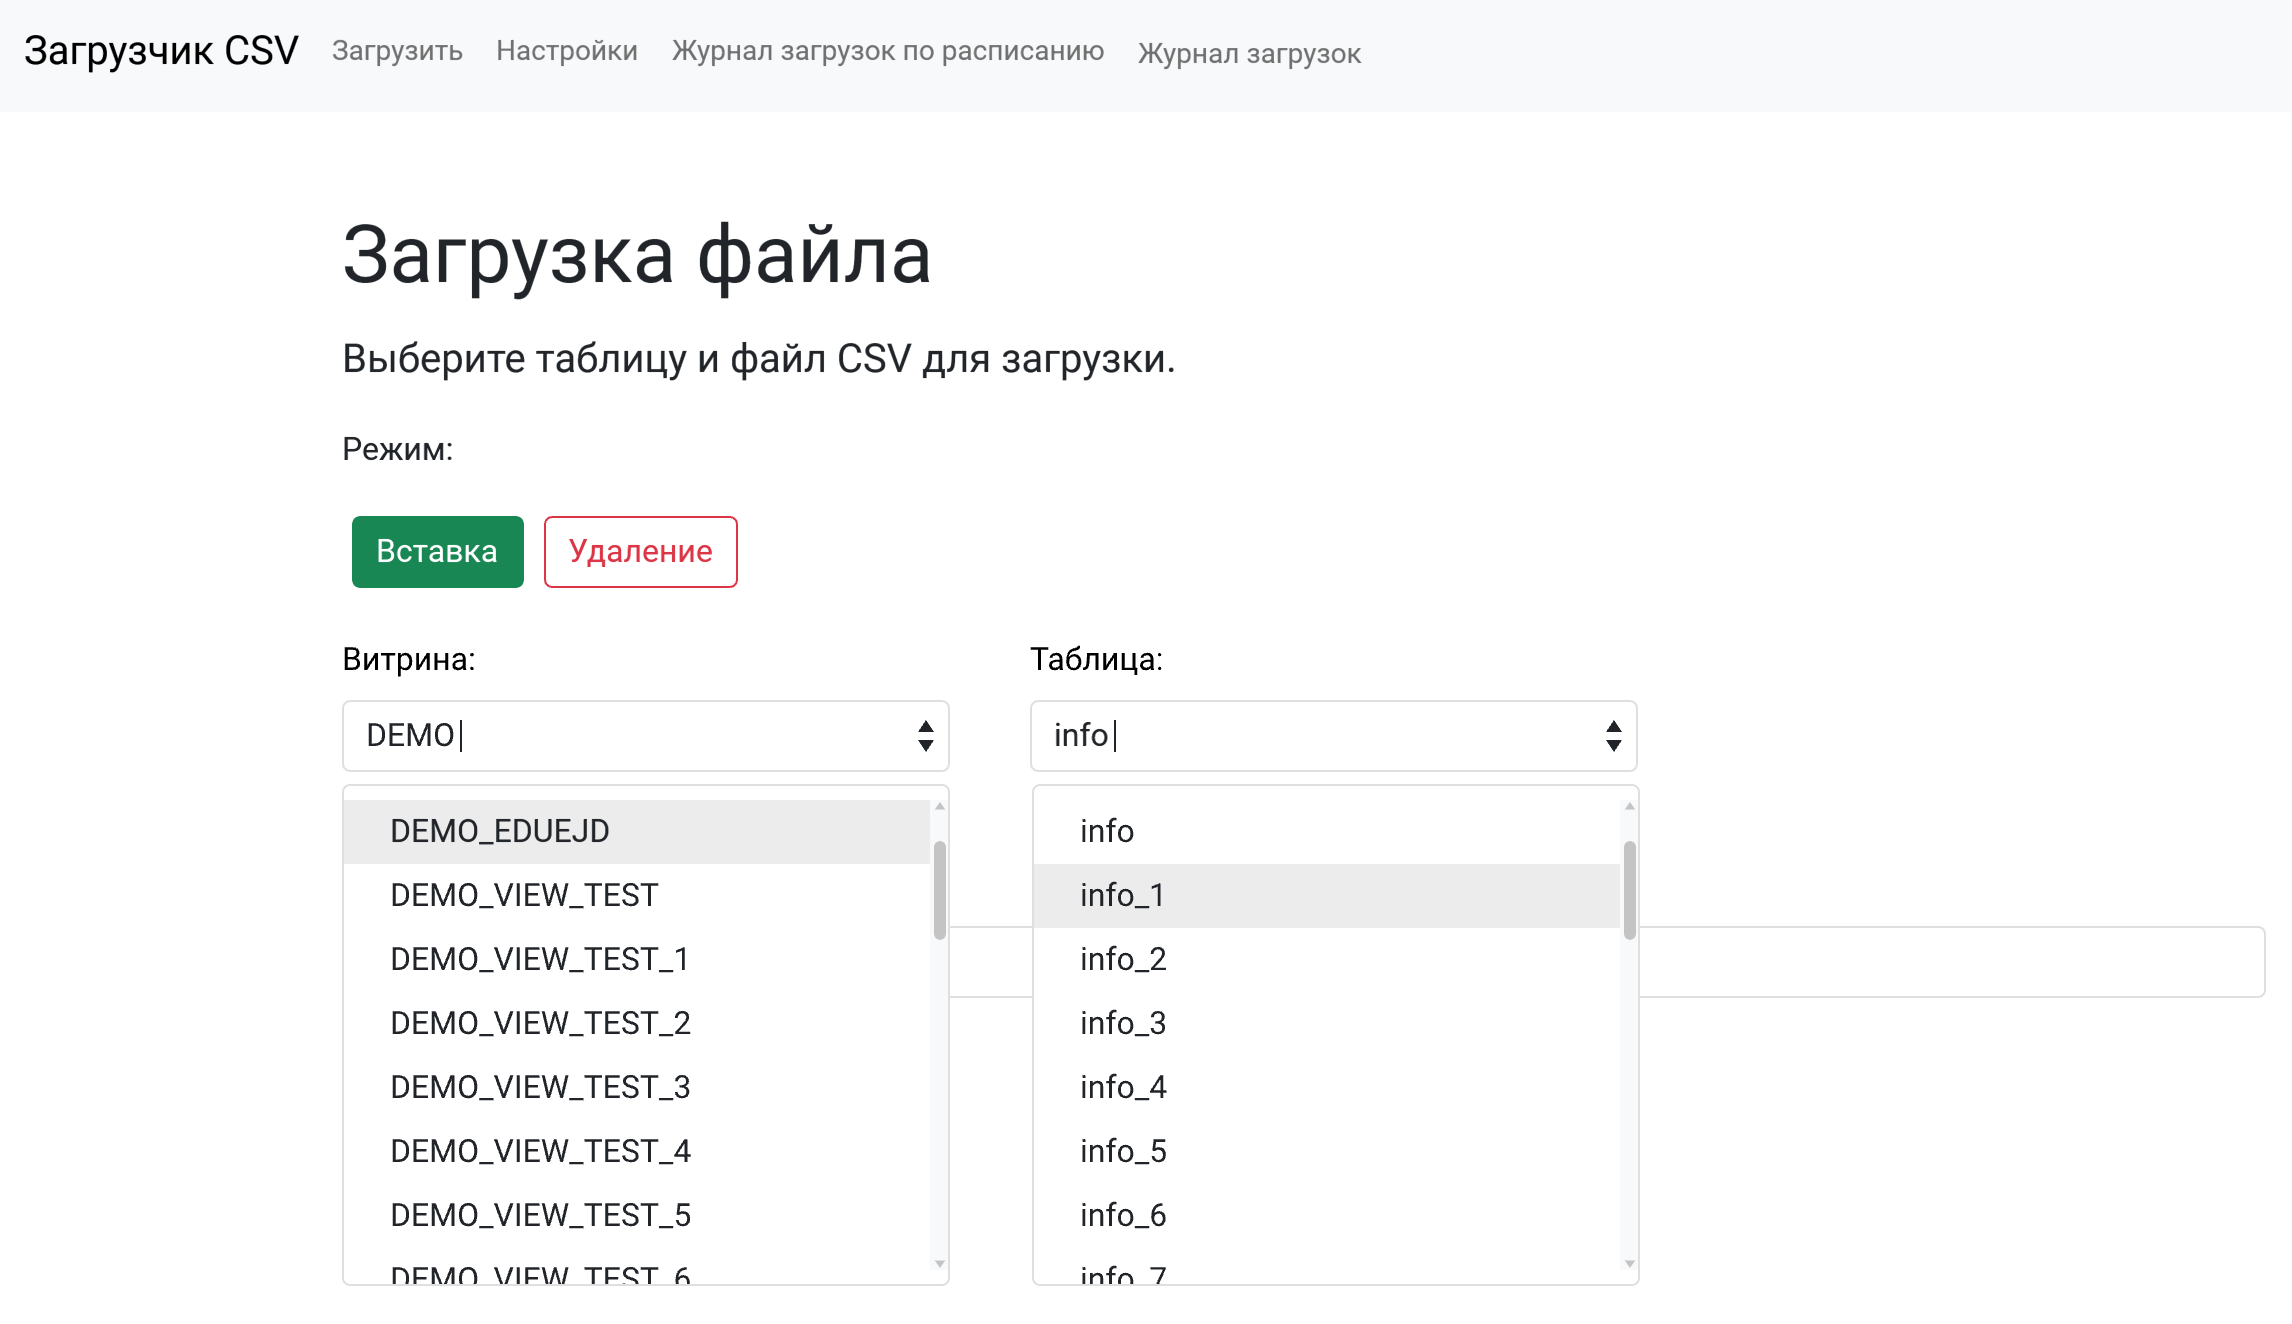Viewport: 2292px width, 1324px height.
Task: Click the Витрина dropdown stepper arrows
Action: [x=924, y=736]
